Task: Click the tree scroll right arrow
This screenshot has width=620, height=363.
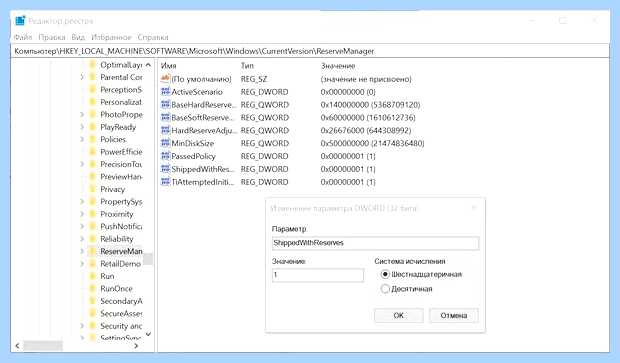Action: pos(136,346)
